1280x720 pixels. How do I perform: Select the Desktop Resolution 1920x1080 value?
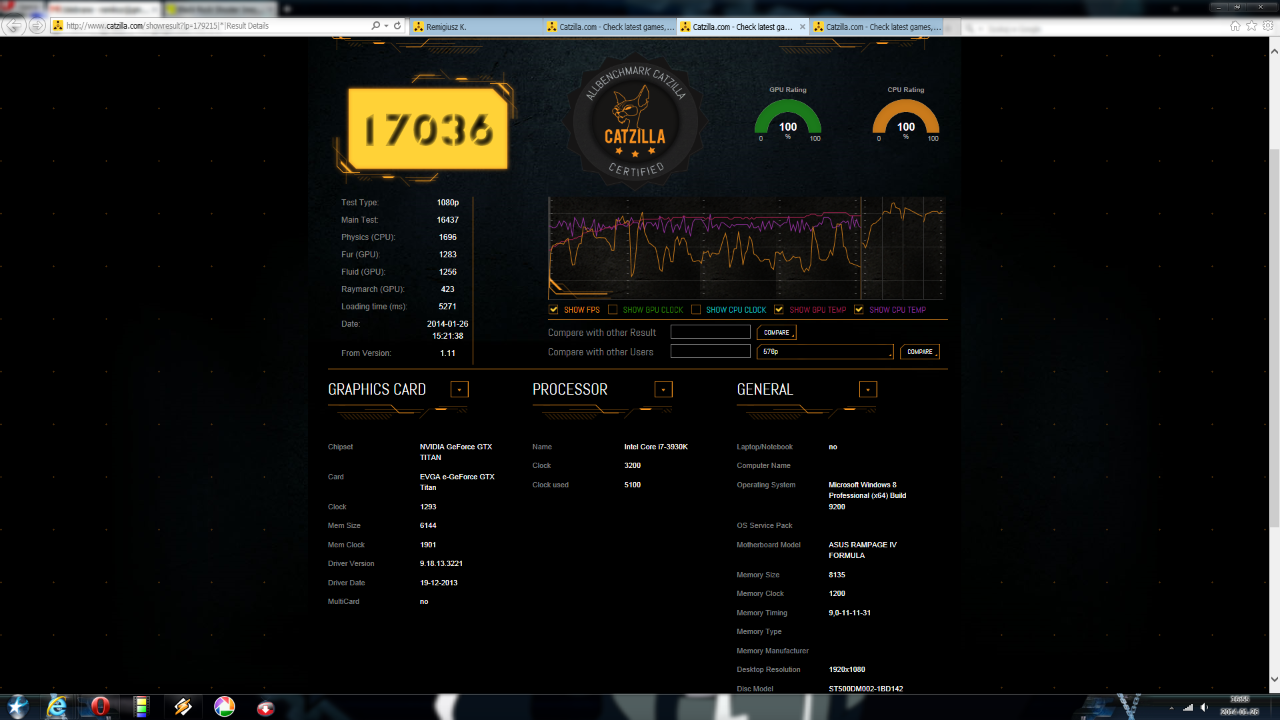pyautogui.click(x=849, y=669)
